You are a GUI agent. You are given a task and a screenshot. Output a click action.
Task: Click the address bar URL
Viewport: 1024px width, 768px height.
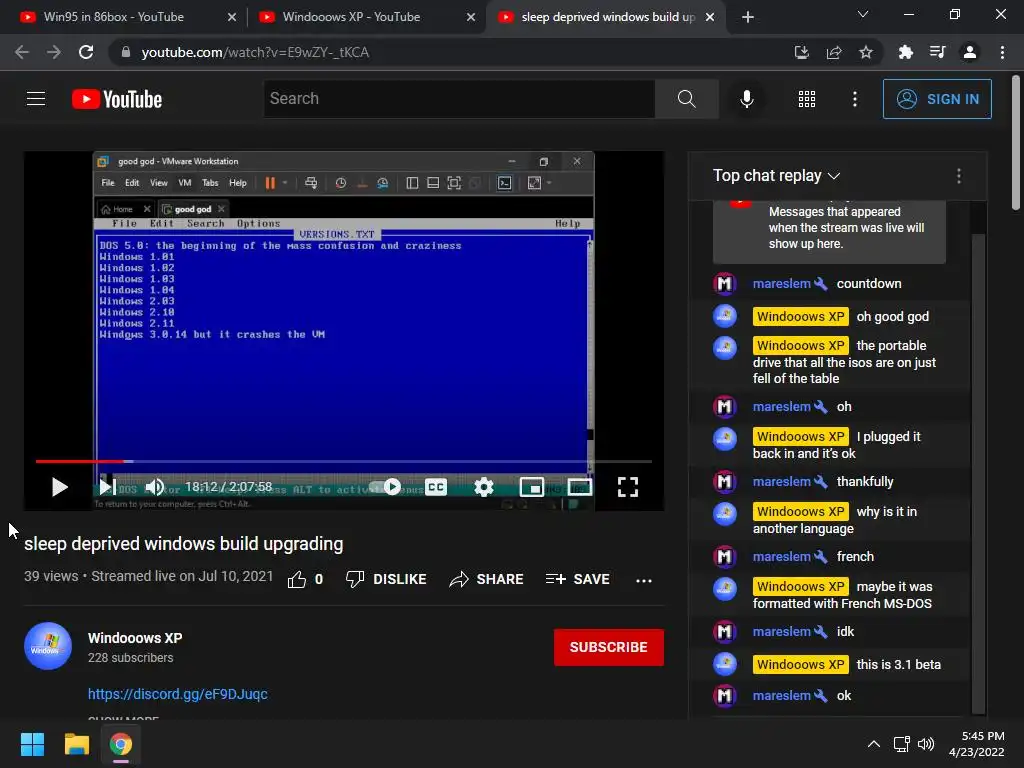[255, 52]
